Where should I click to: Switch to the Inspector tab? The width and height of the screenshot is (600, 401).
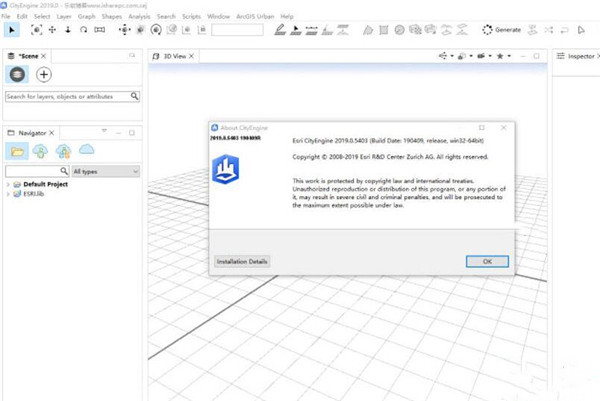point(576,56)
